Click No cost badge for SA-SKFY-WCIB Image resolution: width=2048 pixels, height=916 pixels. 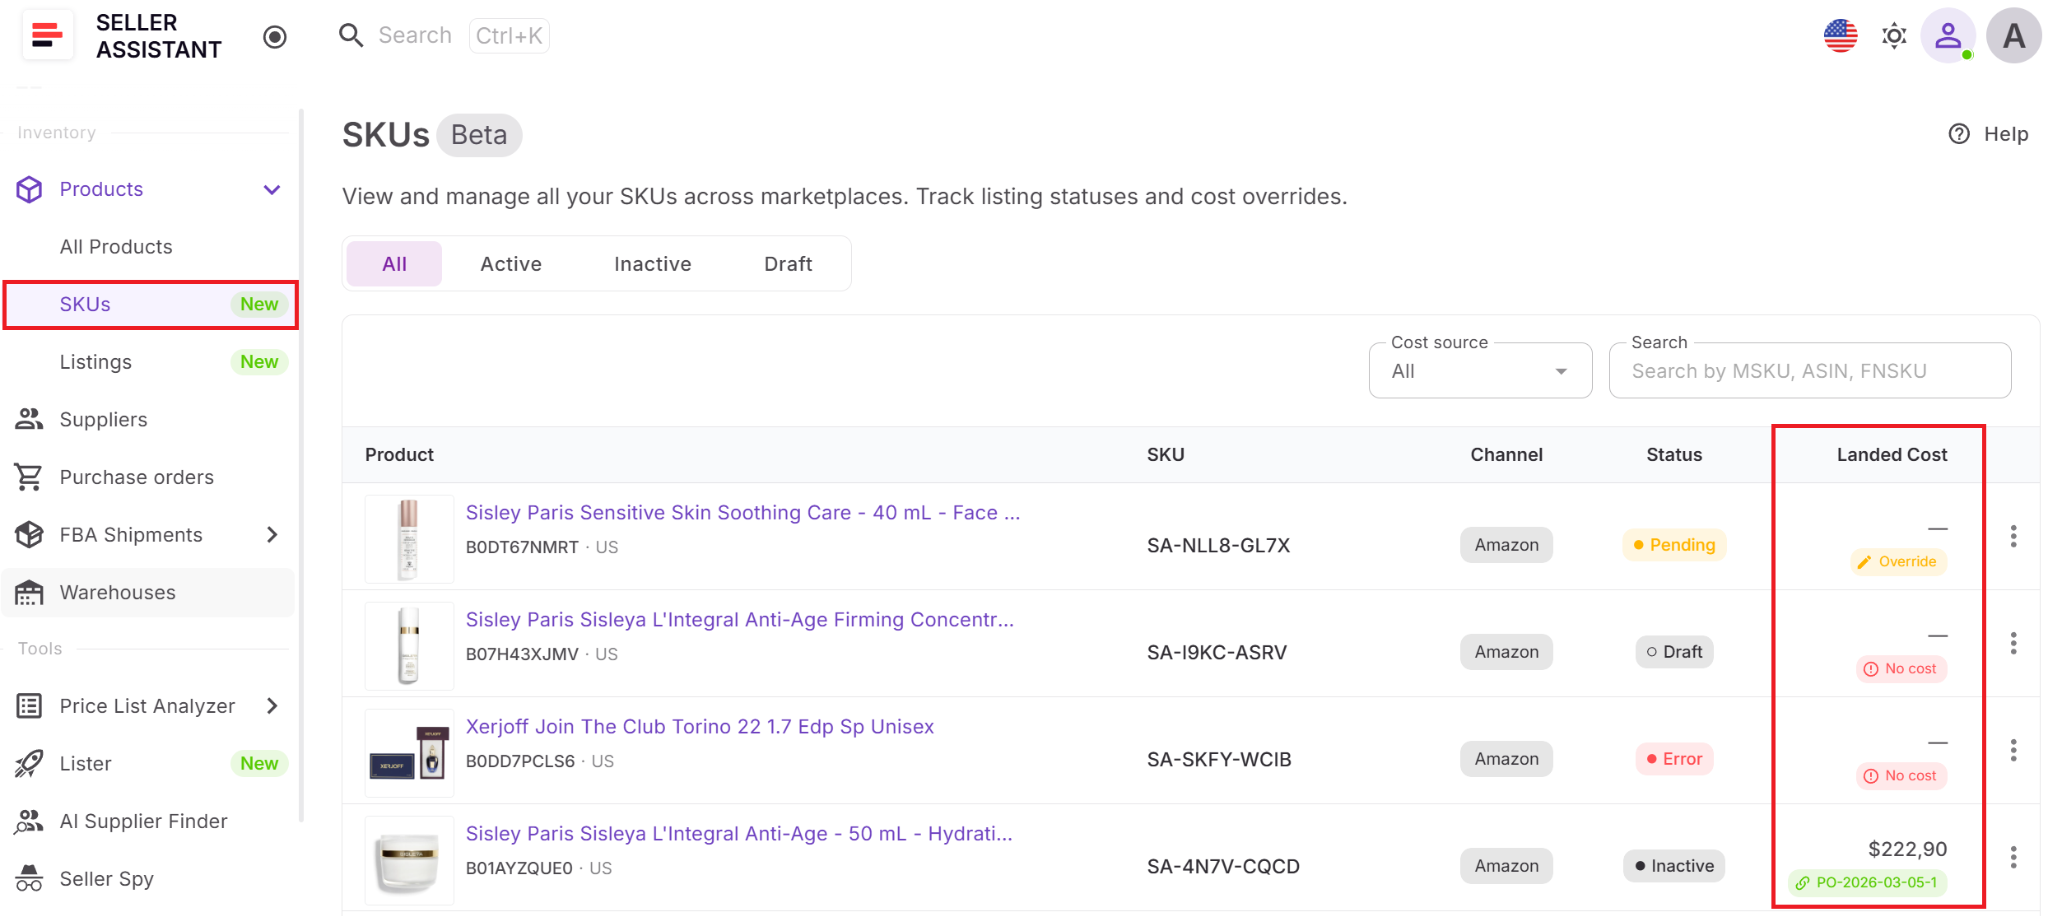coord(1901,776)
